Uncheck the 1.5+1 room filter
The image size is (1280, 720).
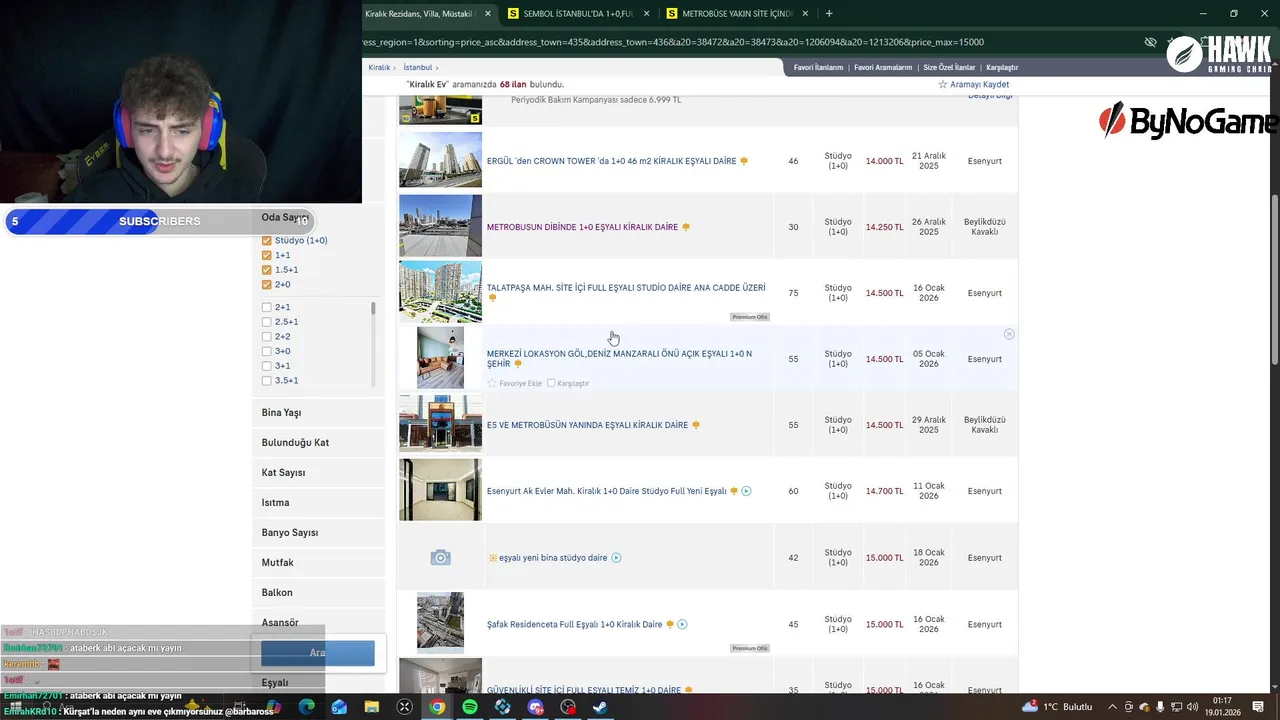[x=267, y=270]
